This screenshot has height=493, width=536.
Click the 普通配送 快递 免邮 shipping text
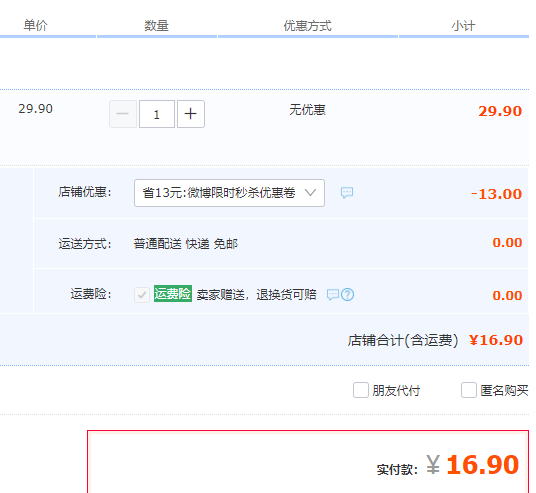(x=186, y=244)
